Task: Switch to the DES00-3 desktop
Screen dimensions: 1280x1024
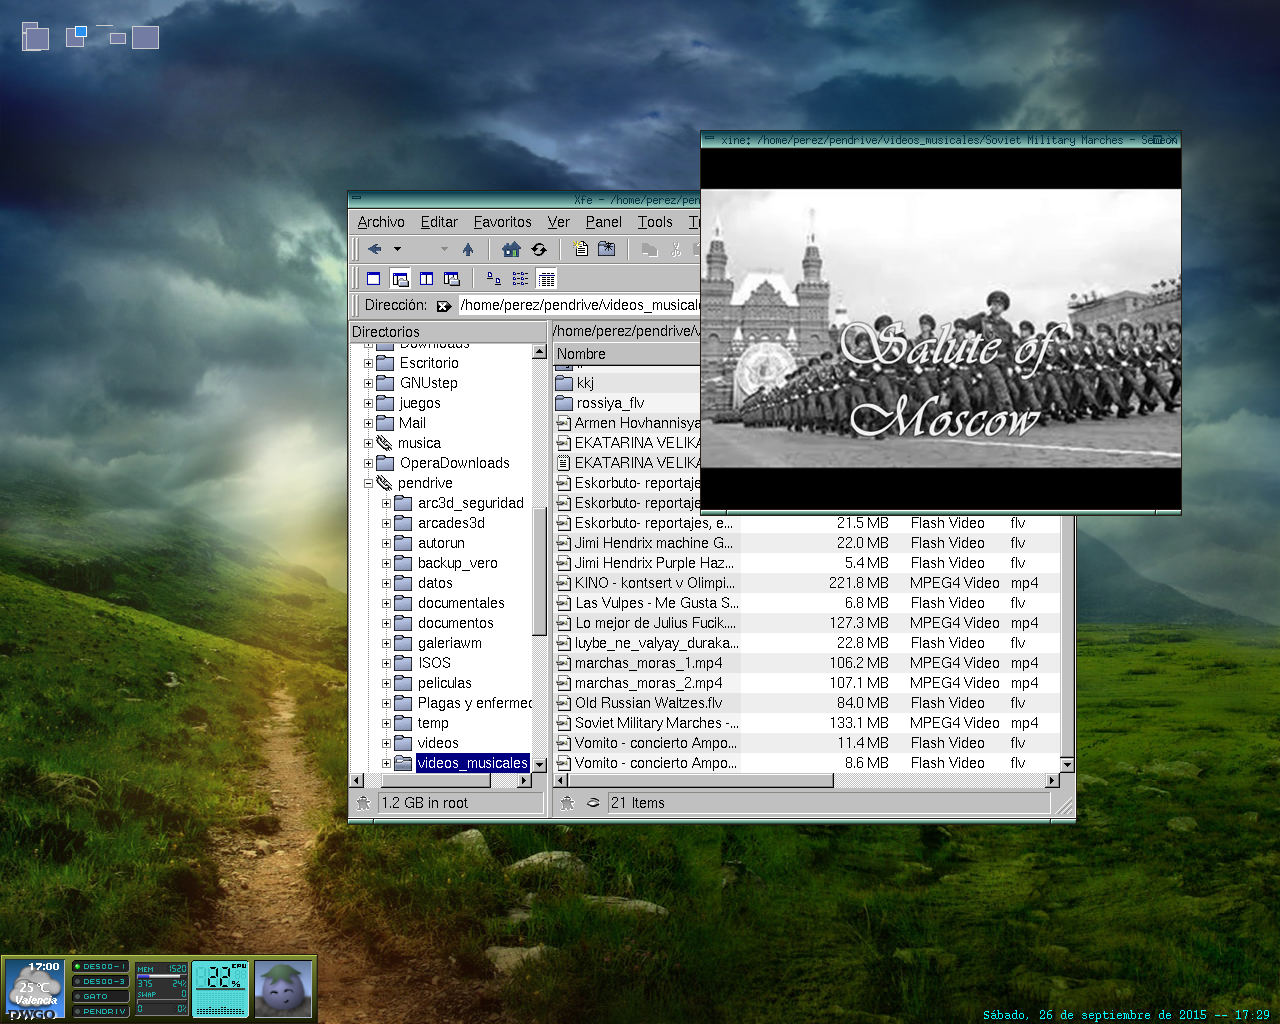Action: pos(101,982)
